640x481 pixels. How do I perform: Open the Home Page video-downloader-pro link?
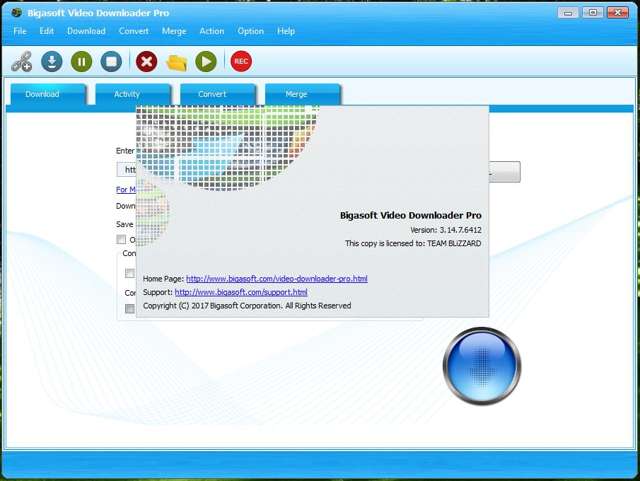pos(277,279)
